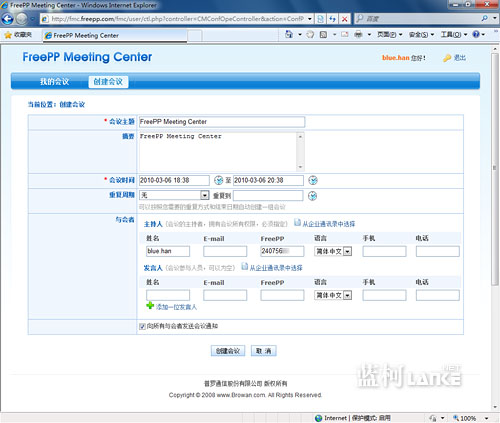Image resolution: width=500 pixels, height=423 pixels.
Task: Click the 创建会议 submit button
Action: [x=228, y=351]
